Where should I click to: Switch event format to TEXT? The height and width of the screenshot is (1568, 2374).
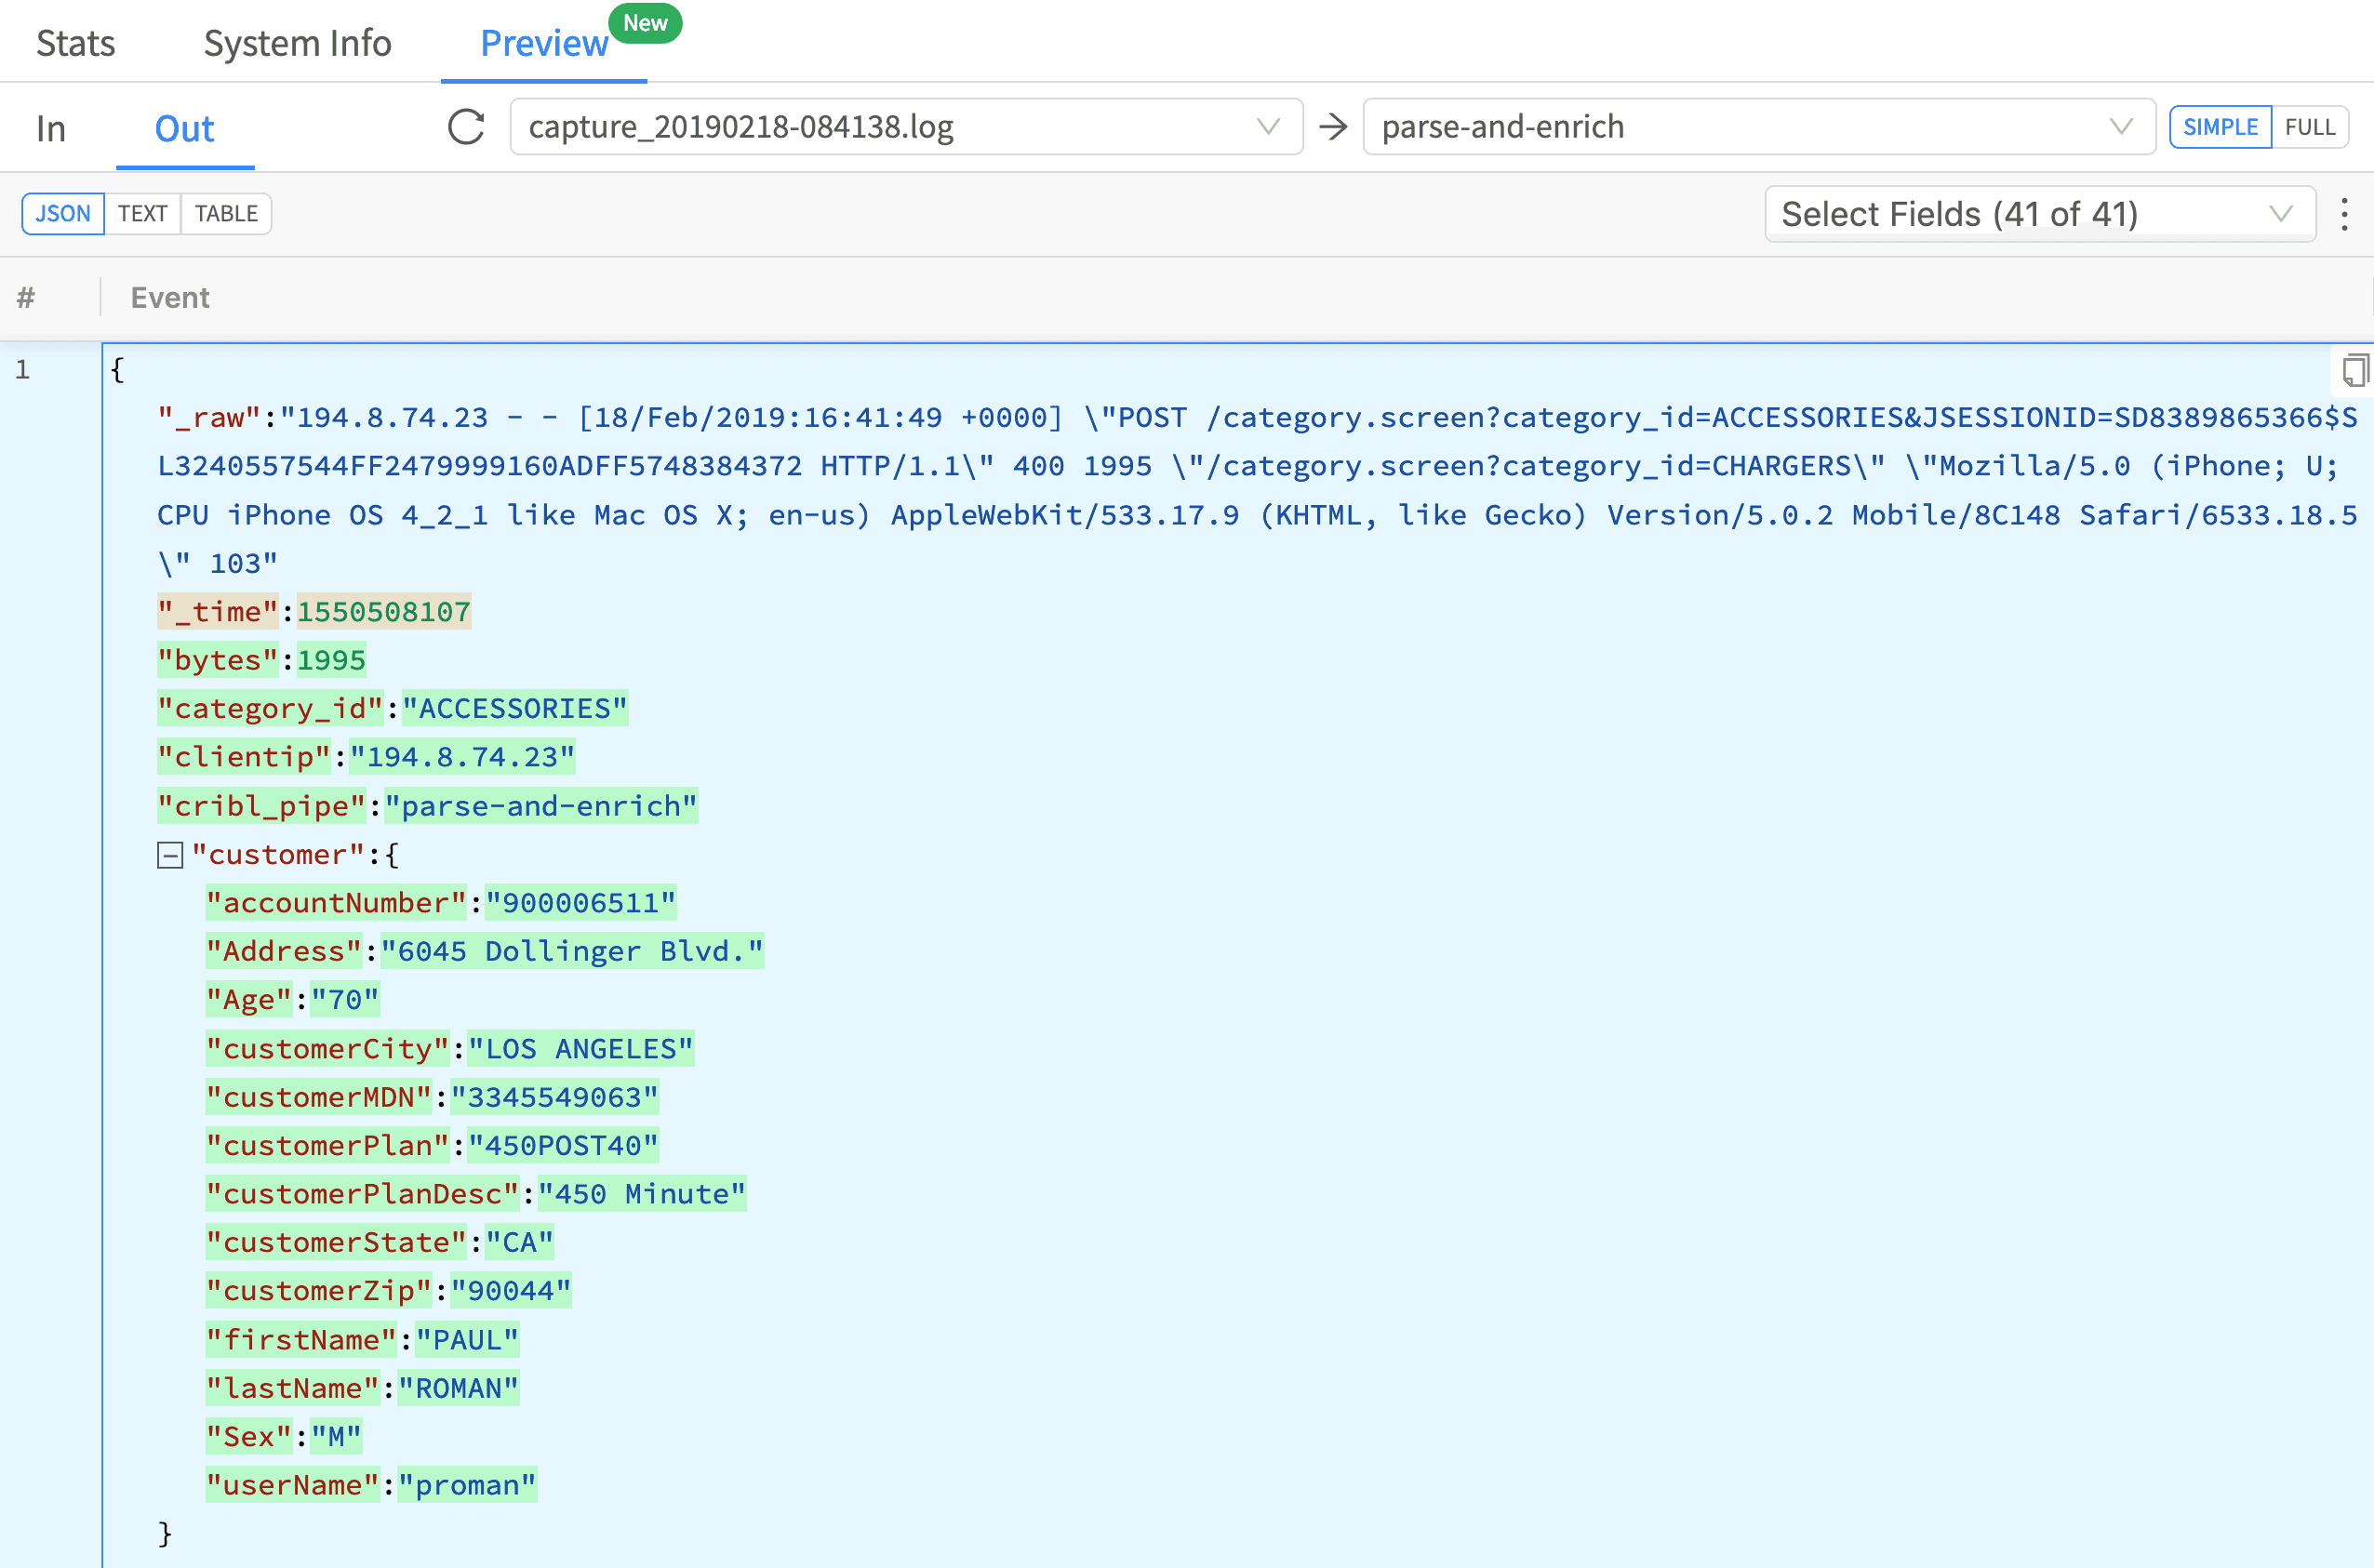pos(142,214)
